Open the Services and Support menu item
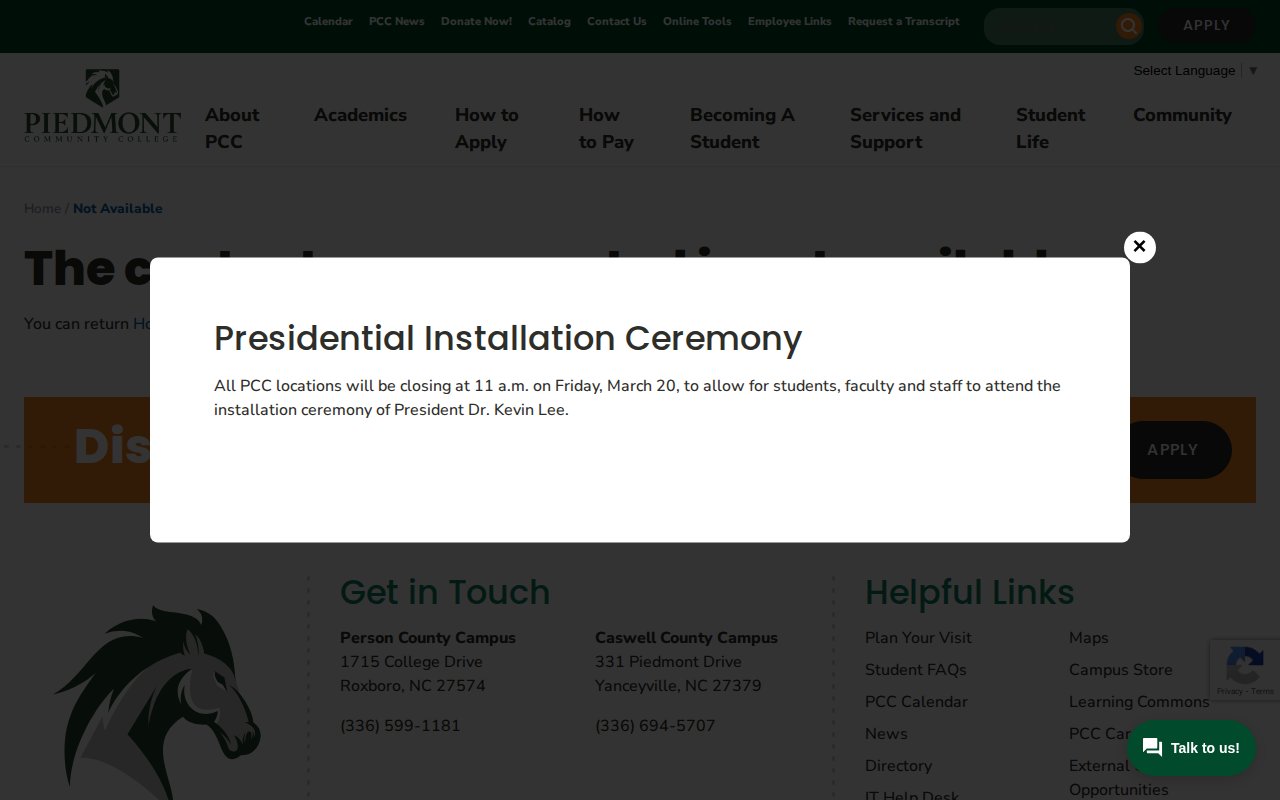 coord(904,128)
